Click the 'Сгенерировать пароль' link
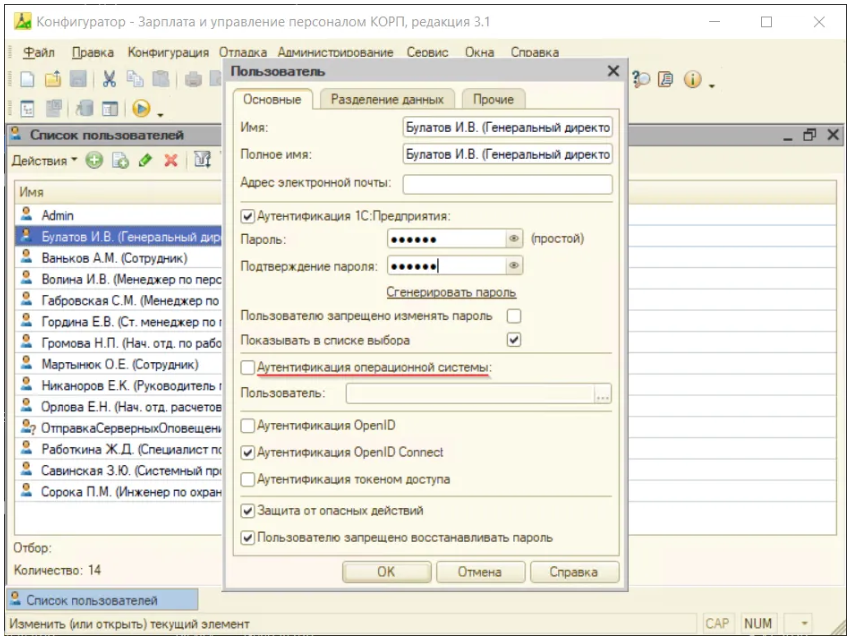The image size is (852, 639). [x=451, y=292]
